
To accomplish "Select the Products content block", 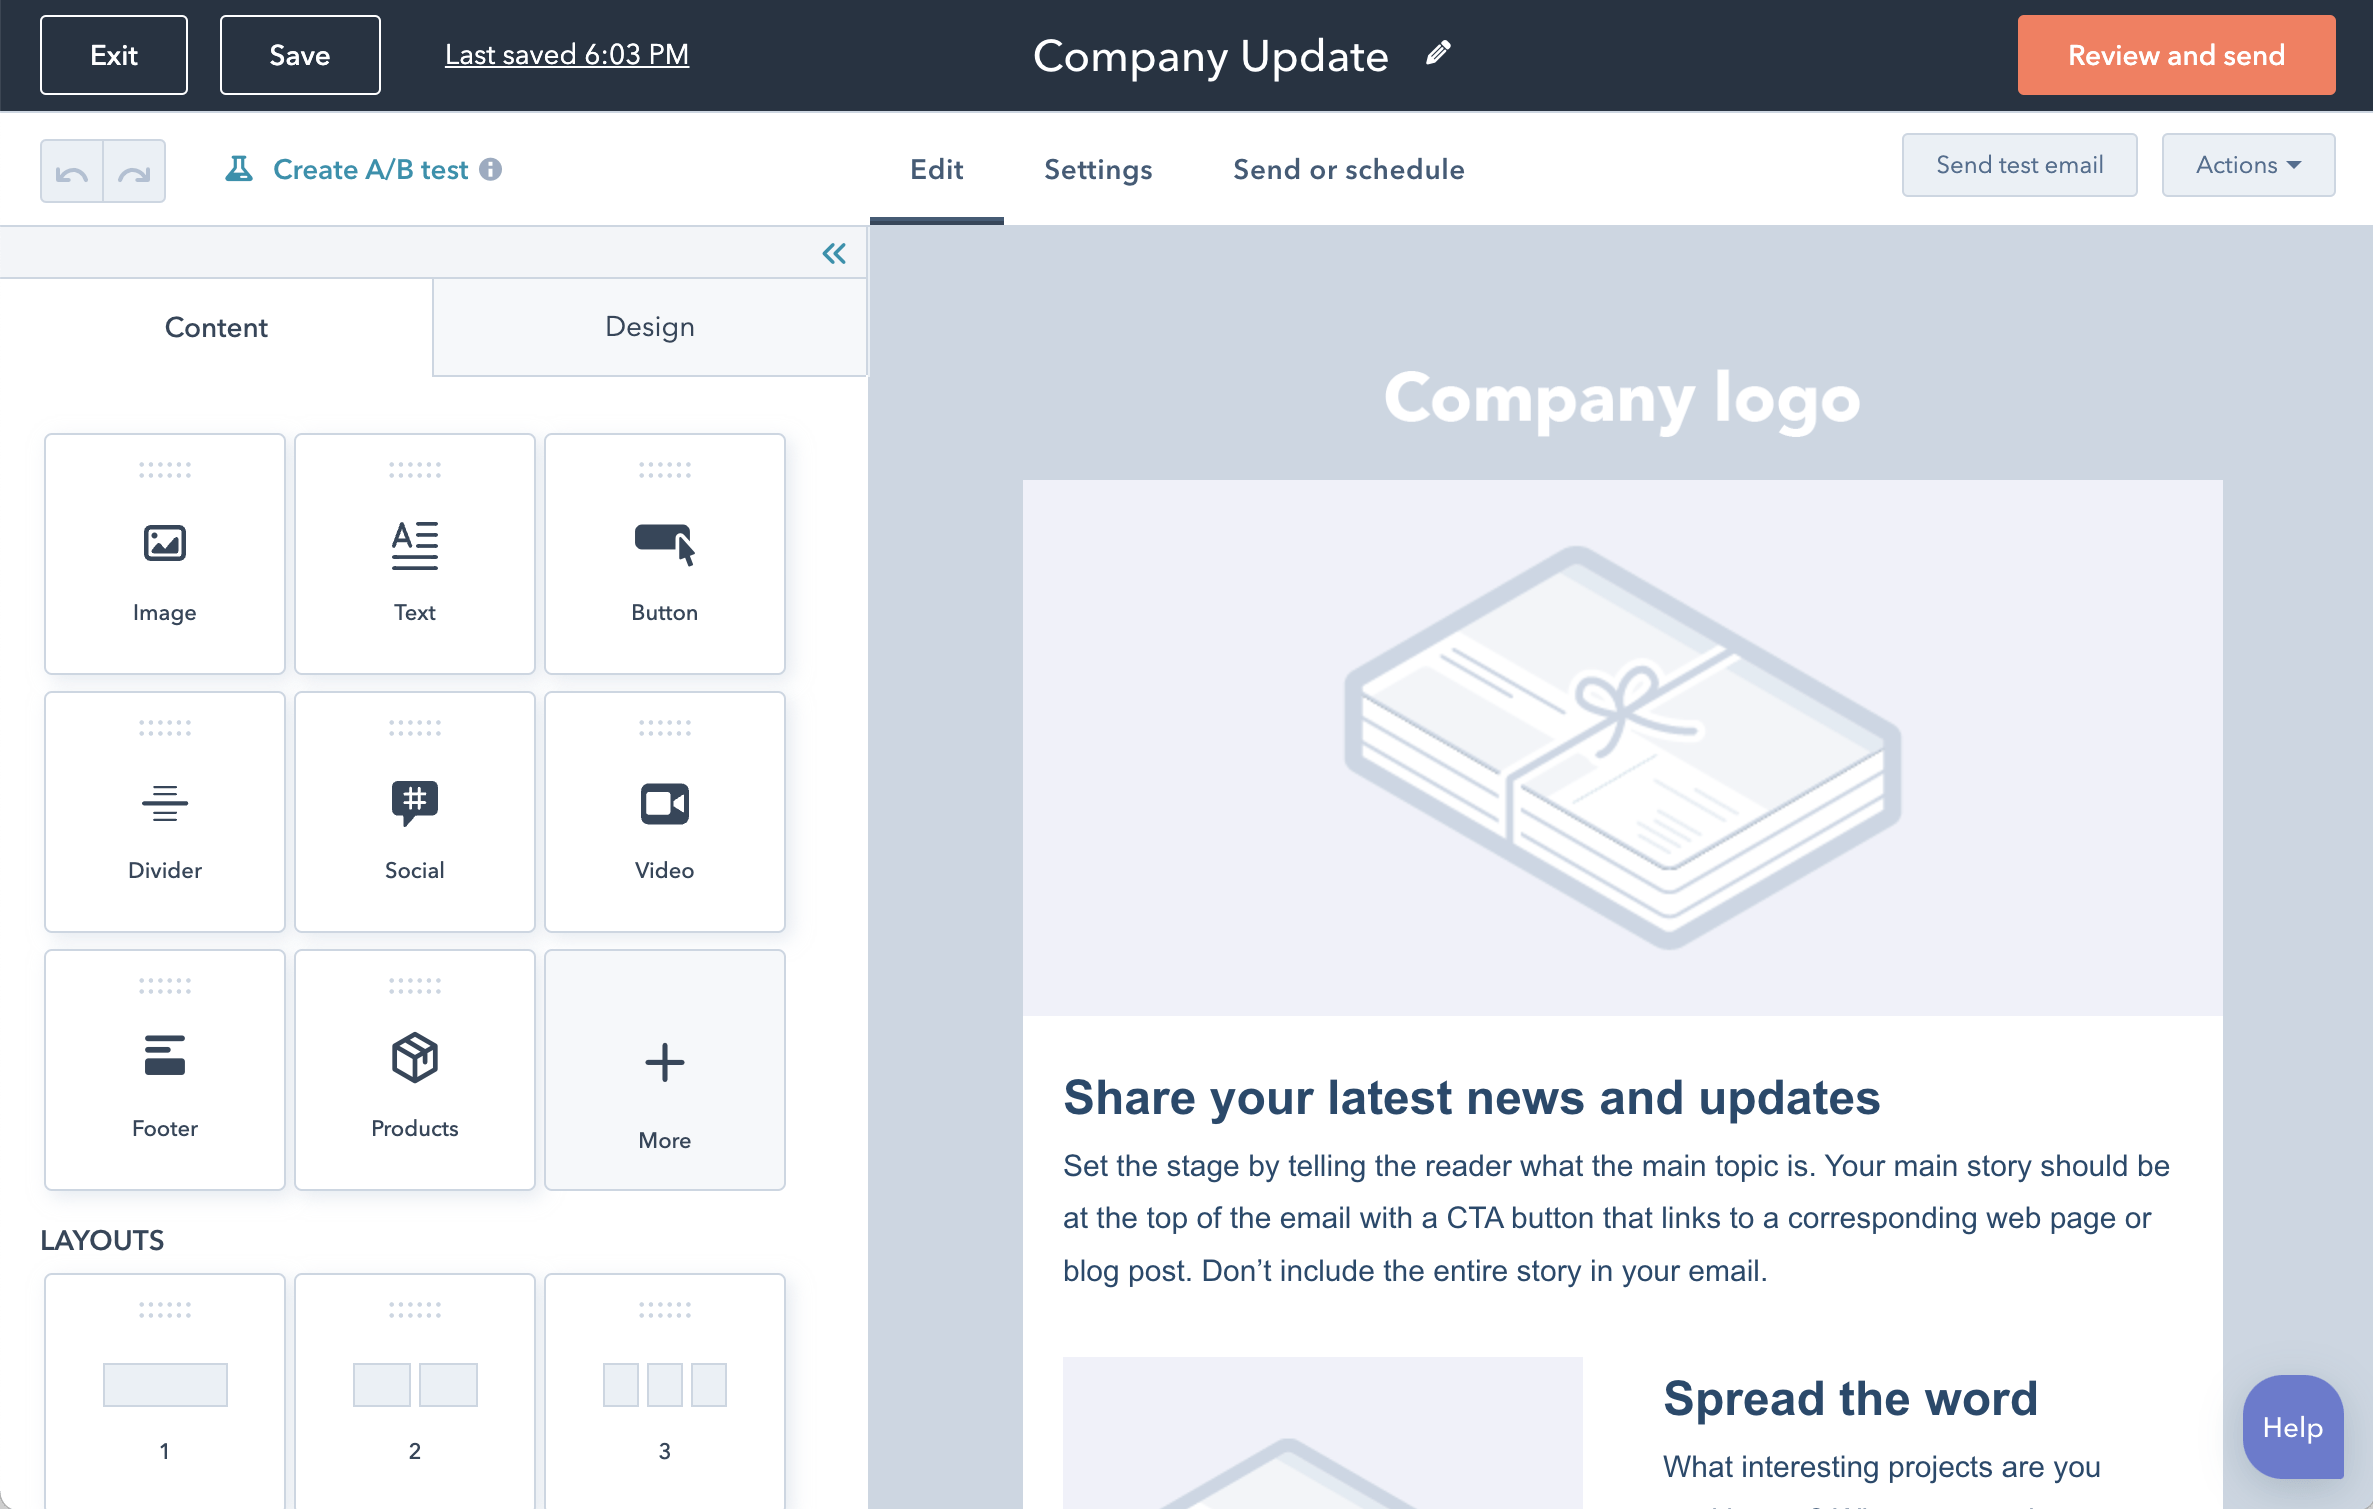I will pos(414,1070).
